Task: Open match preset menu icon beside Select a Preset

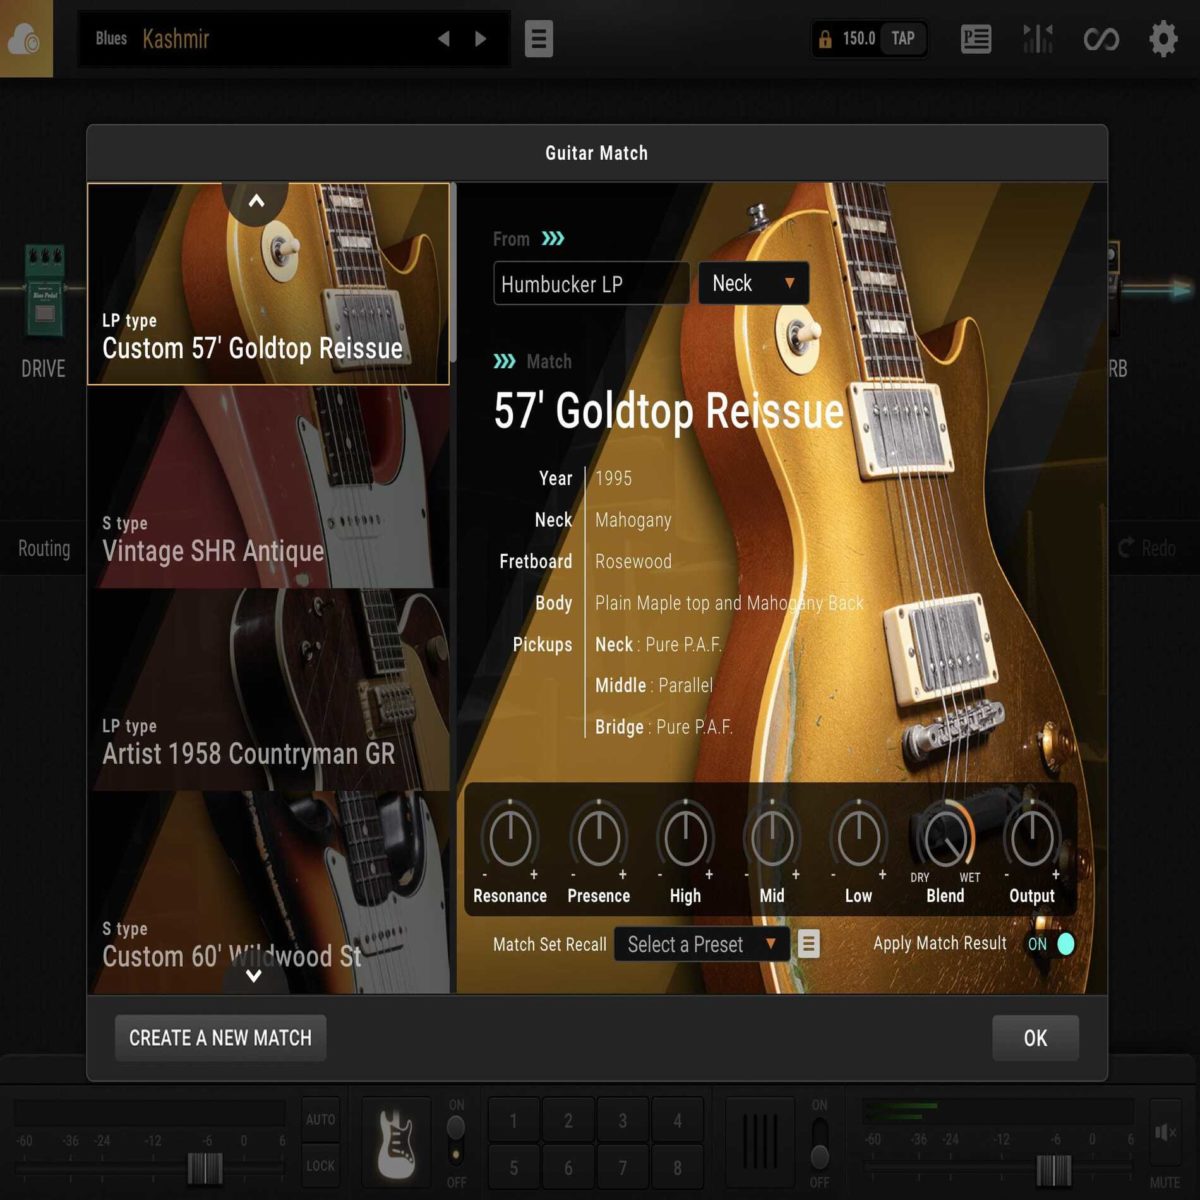Action: 809,944
